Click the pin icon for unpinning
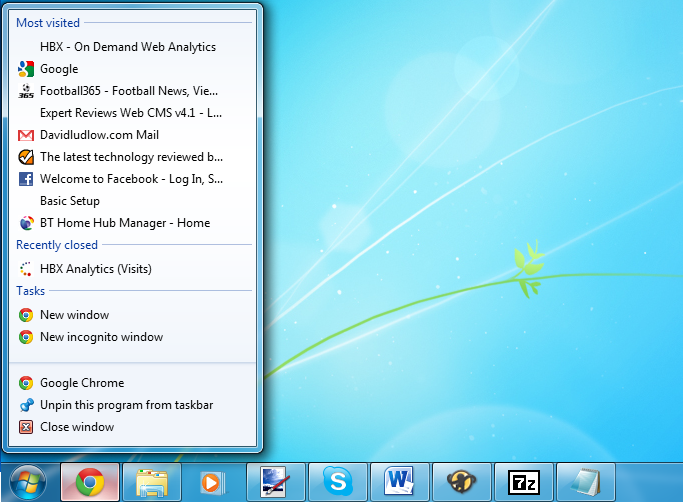 tap(26, 405)
